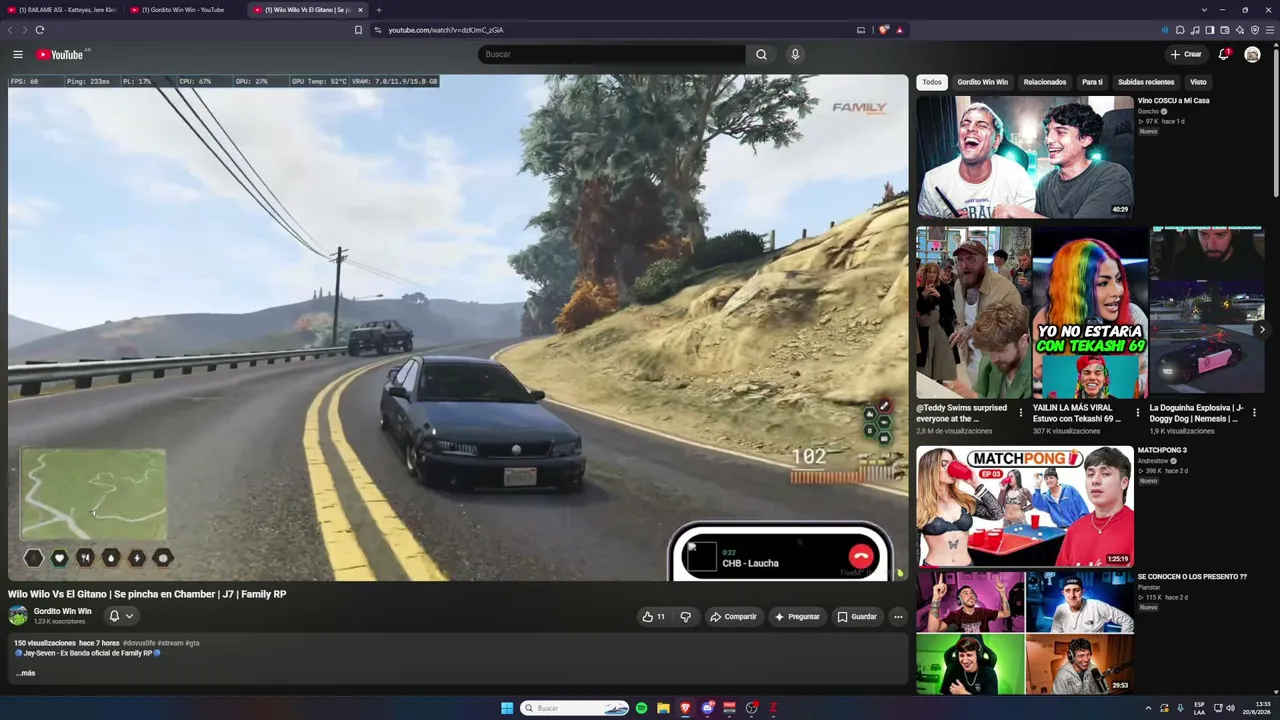Open Brave Shields lion icon
The image size is (1280, 720).
(884, 30)
